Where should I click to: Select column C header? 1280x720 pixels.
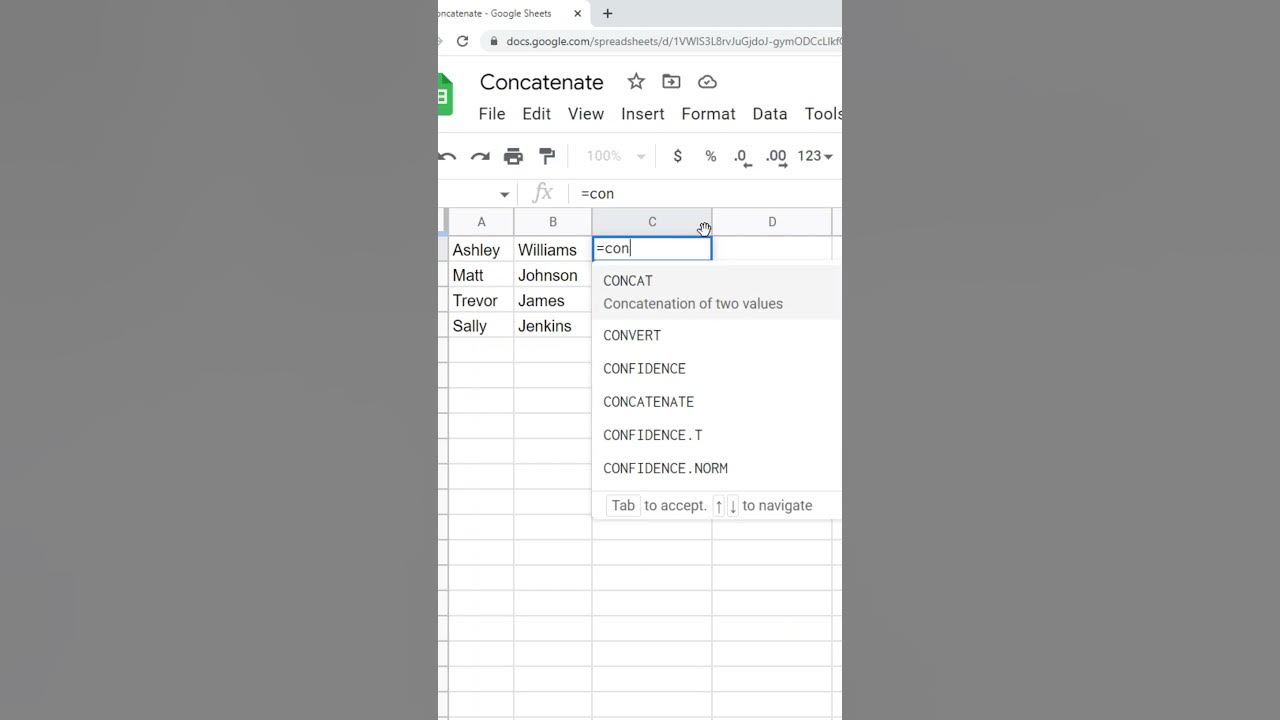point(652,222)
